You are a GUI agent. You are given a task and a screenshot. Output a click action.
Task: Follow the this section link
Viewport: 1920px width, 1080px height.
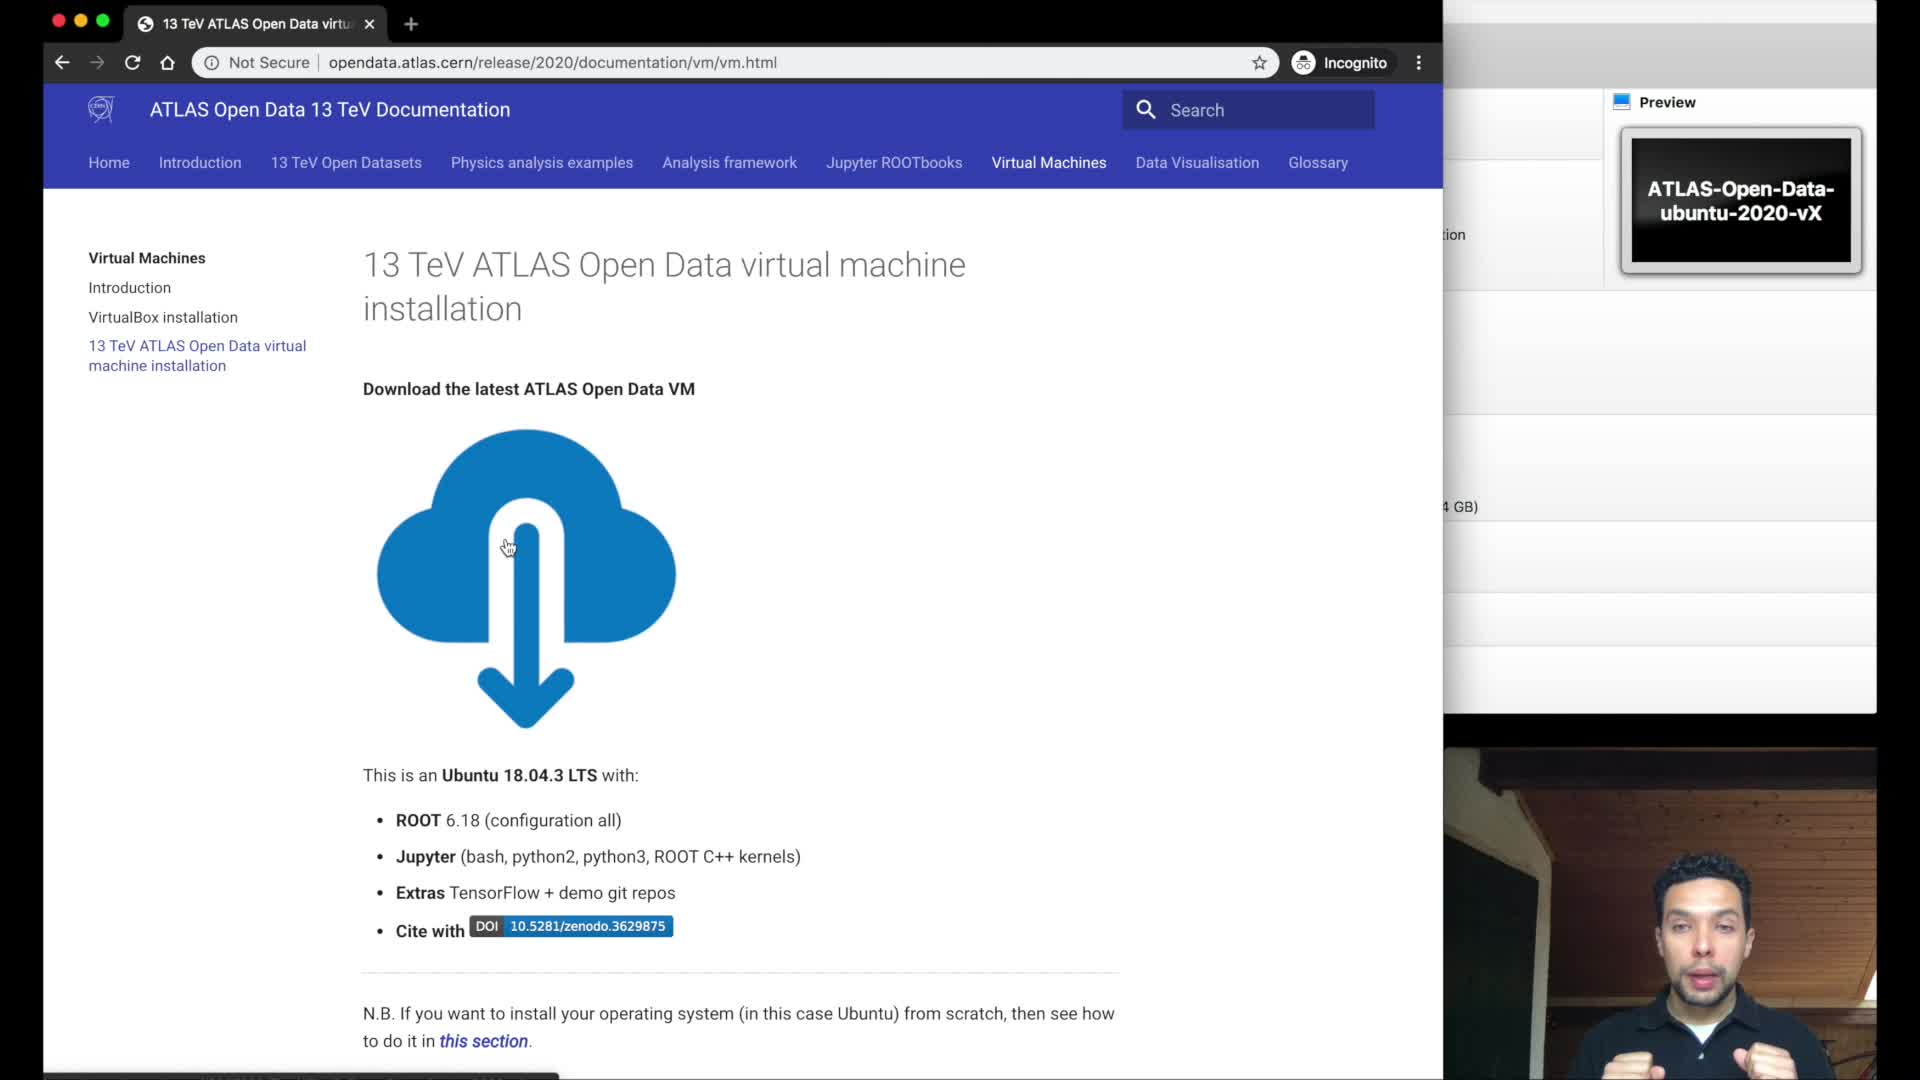(484, 1041)
